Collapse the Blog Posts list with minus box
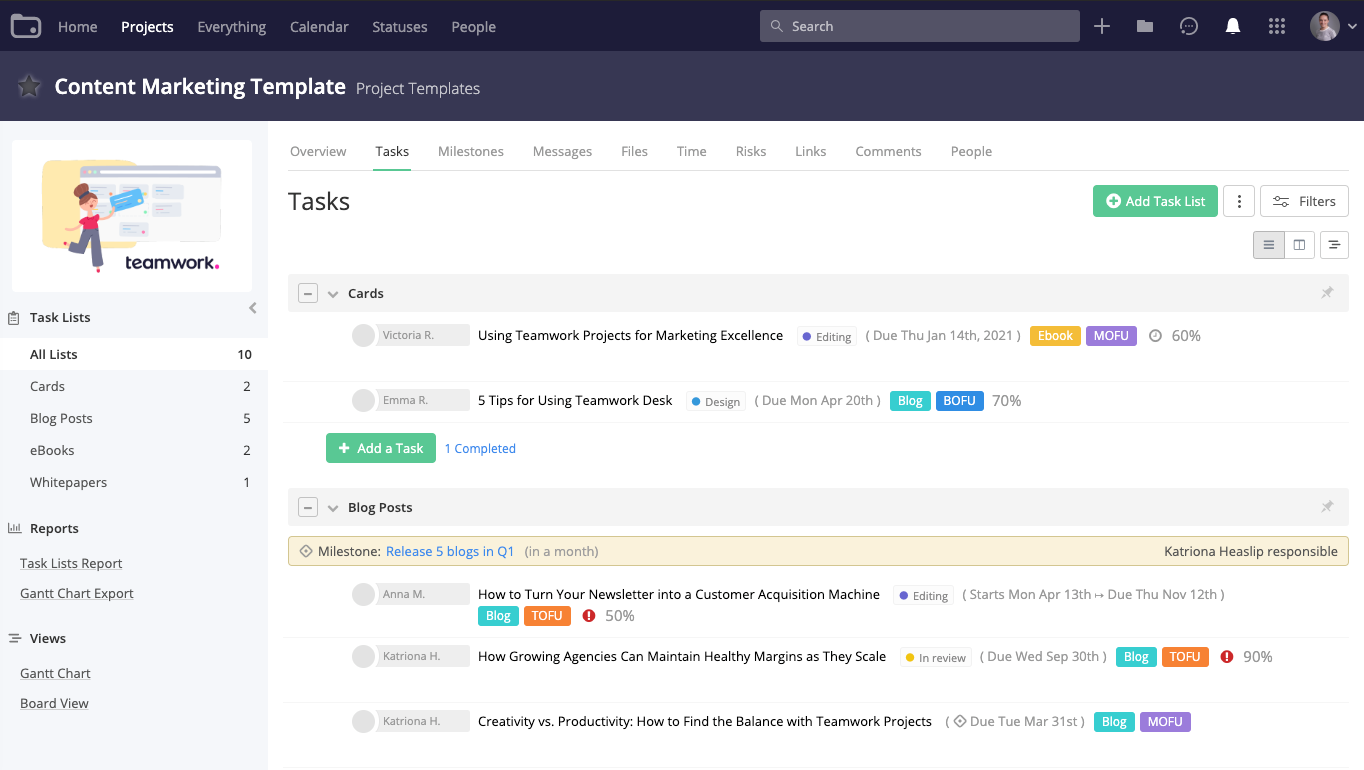Screen dimensions: 1364x770 click(x=308, y=508)
